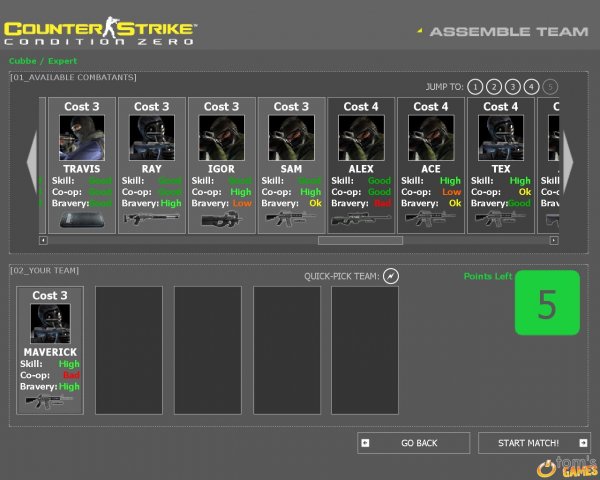The image size is (600, 480).
Task: Select Sam's portrait
Action: click(x=292, y=138)
